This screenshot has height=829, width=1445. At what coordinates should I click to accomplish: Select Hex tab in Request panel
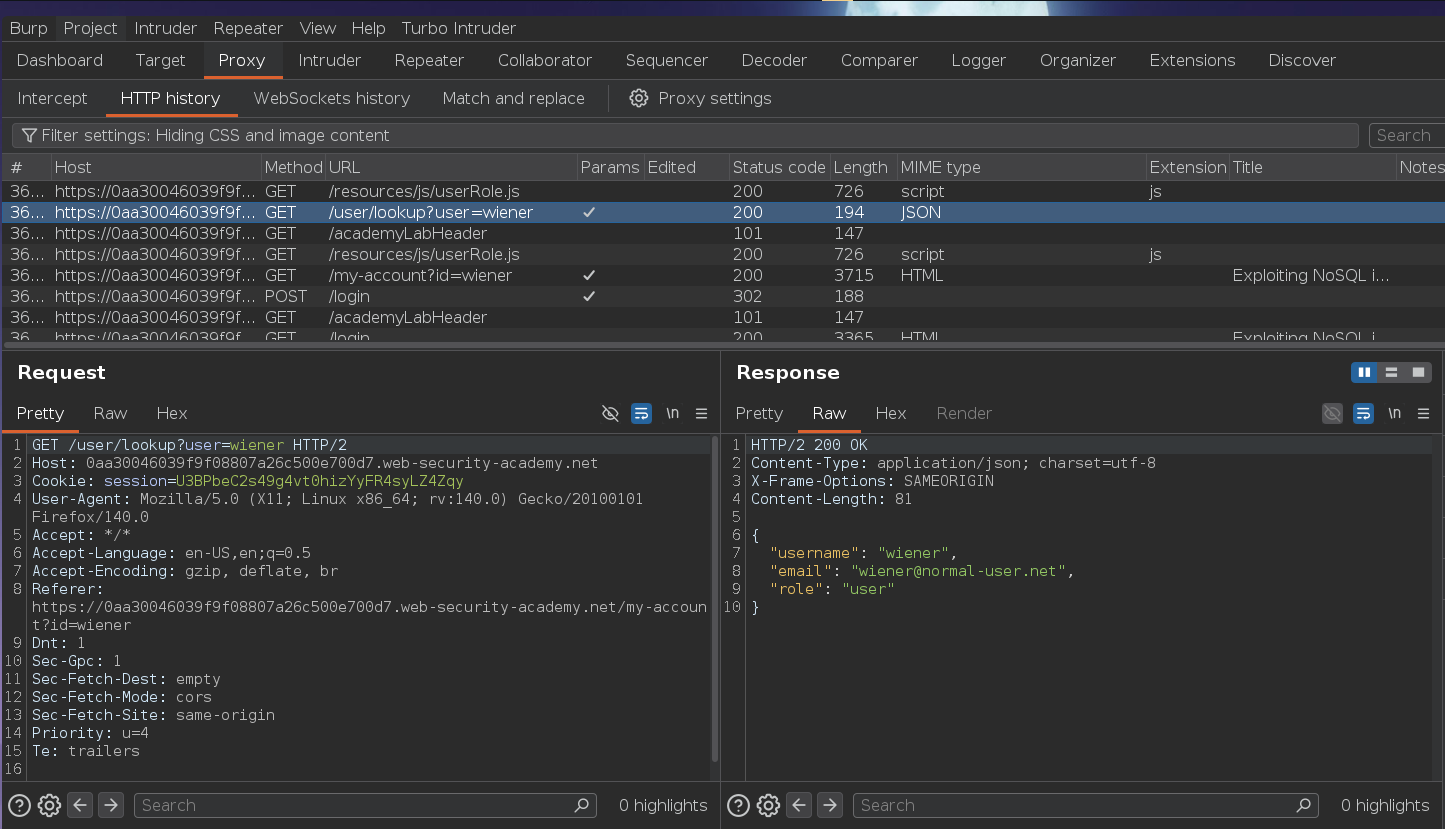172,413
